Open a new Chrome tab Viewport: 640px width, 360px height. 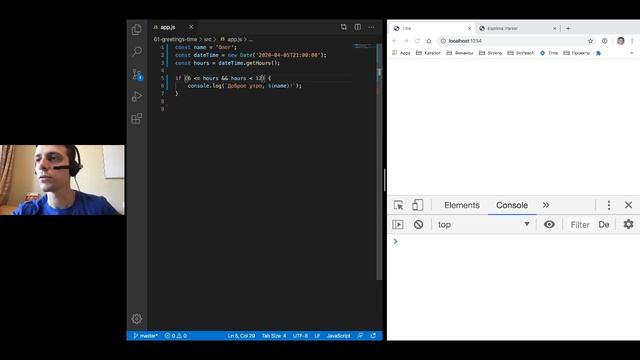pyautogui.click(x=568, y=28)
